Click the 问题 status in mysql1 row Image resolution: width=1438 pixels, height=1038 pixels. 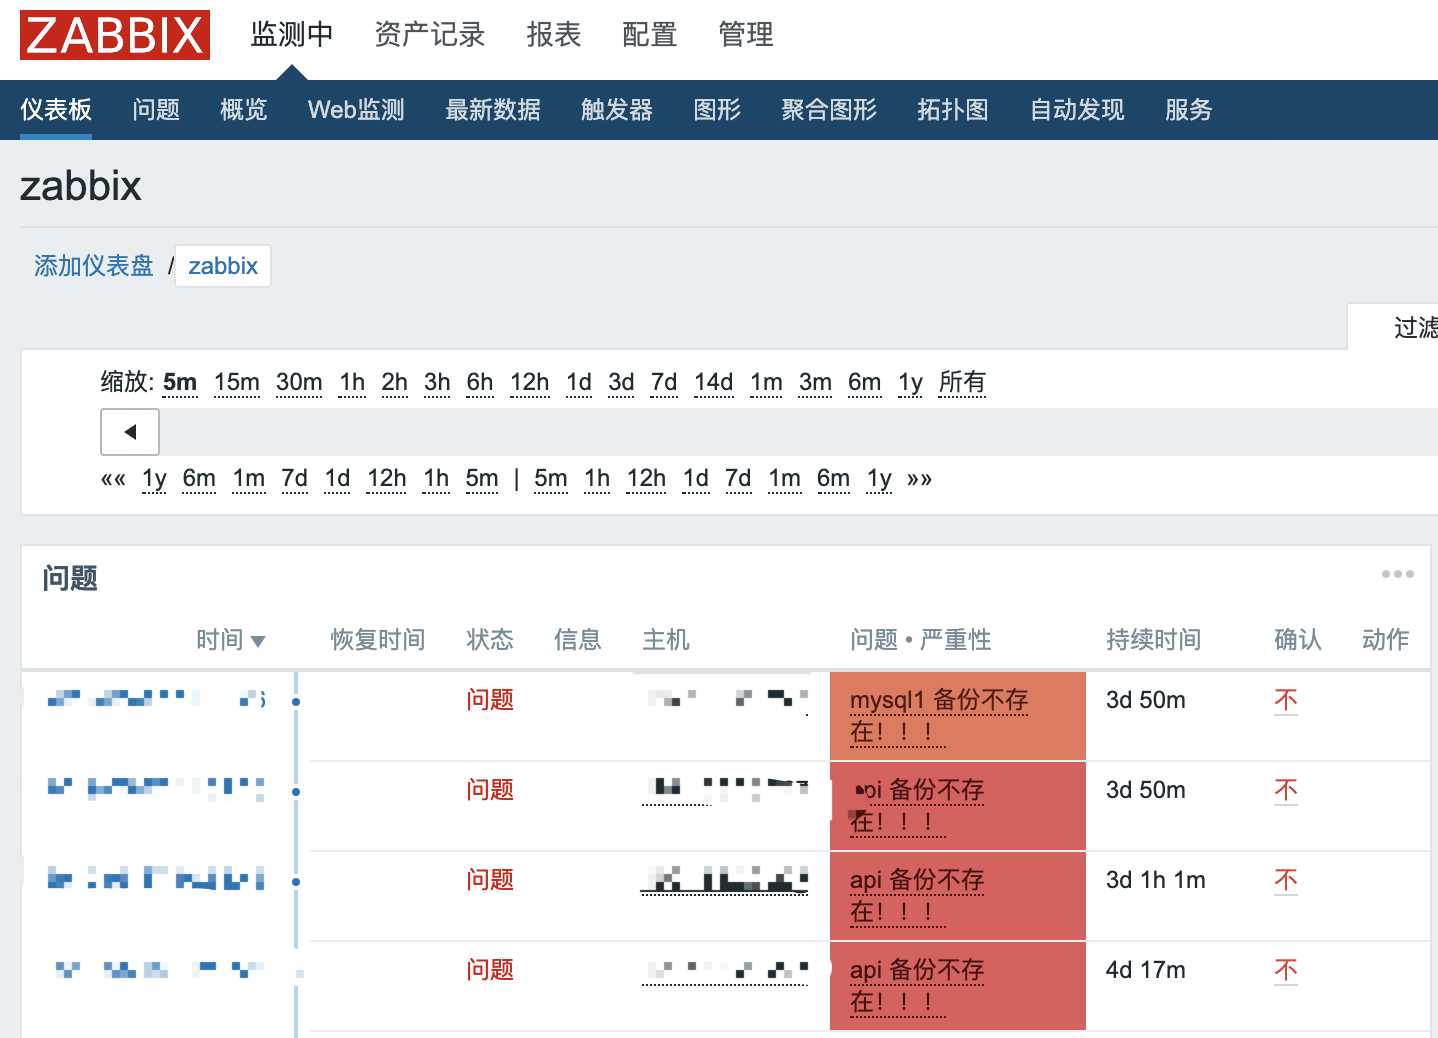490,700
